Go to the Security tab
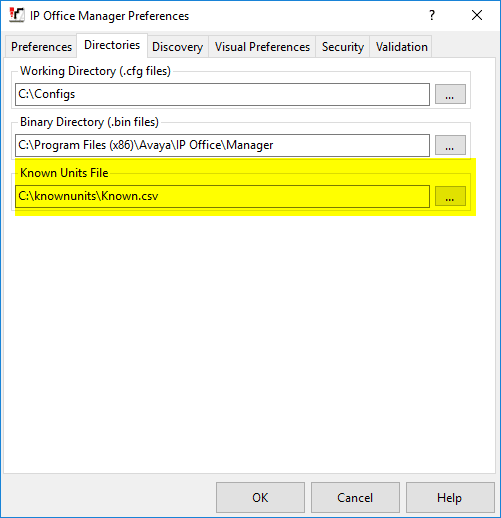The image size is (501, 518). [343, 47]
